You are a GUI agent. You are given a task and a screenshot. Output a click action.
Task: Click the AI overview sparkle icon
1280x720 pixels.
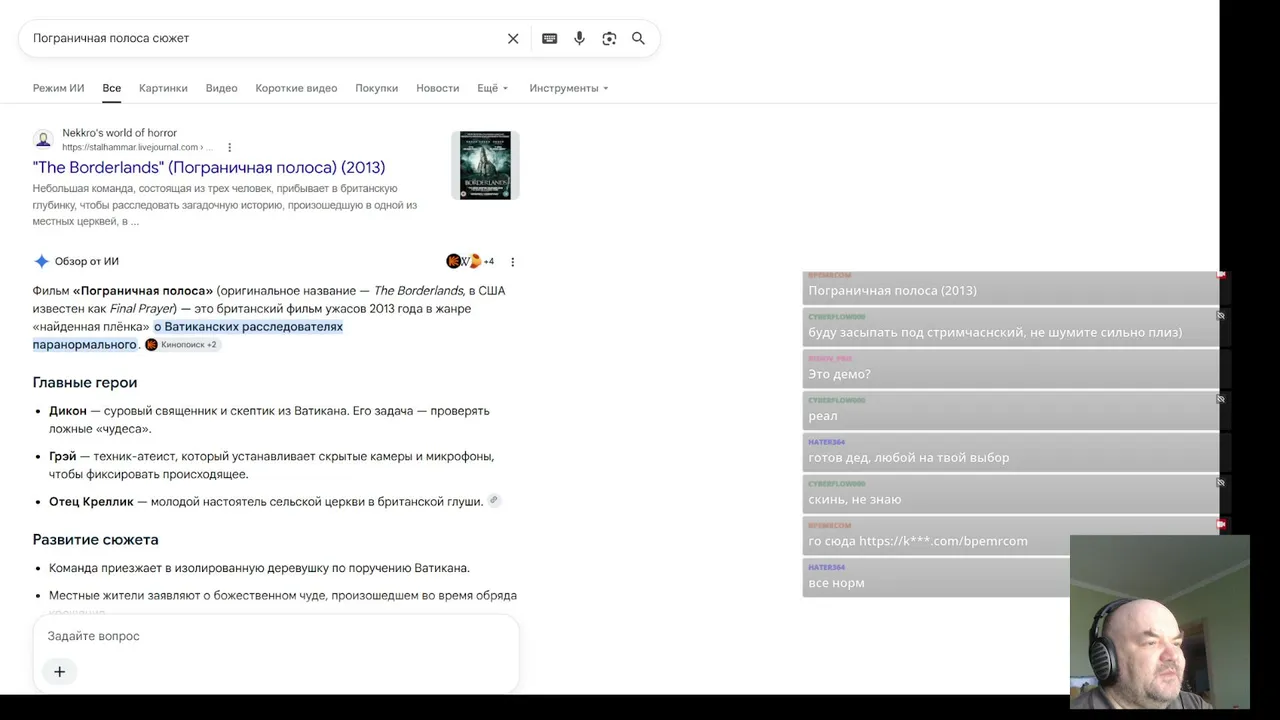41,262
